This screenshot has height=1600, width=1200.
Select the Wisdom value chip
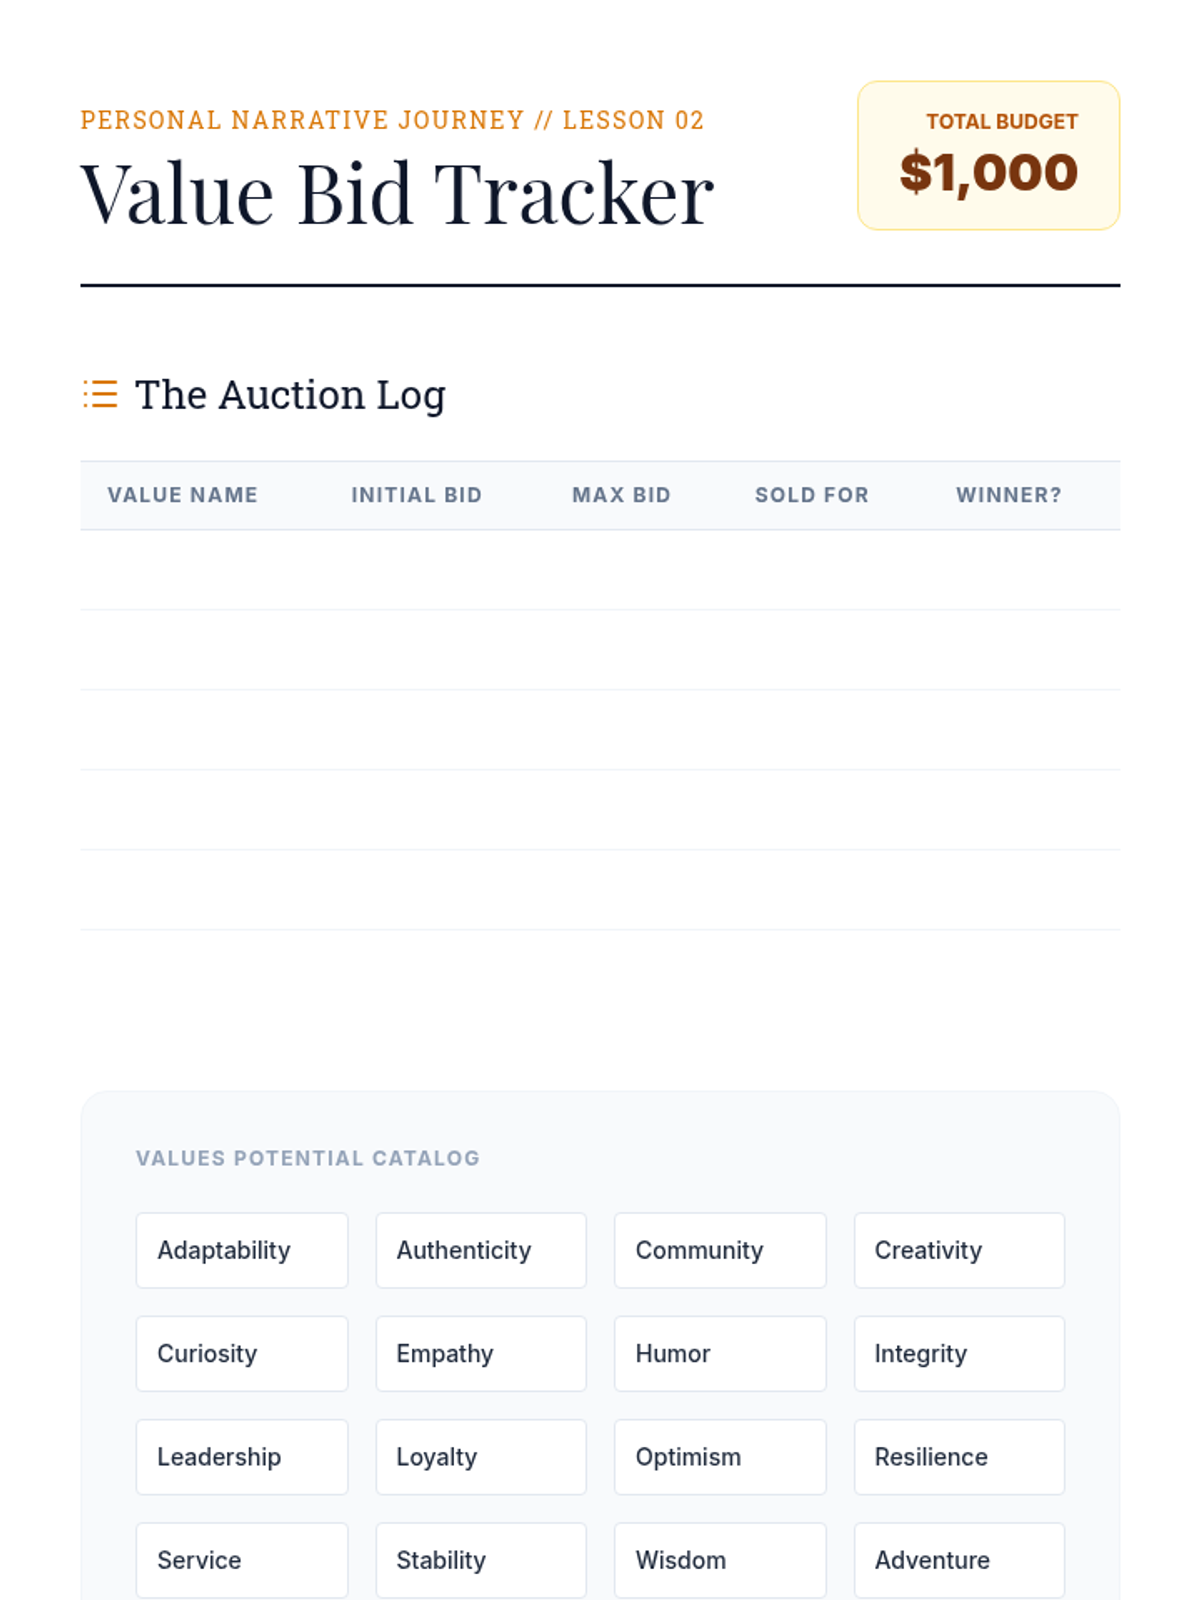[x=720, y=1560]
